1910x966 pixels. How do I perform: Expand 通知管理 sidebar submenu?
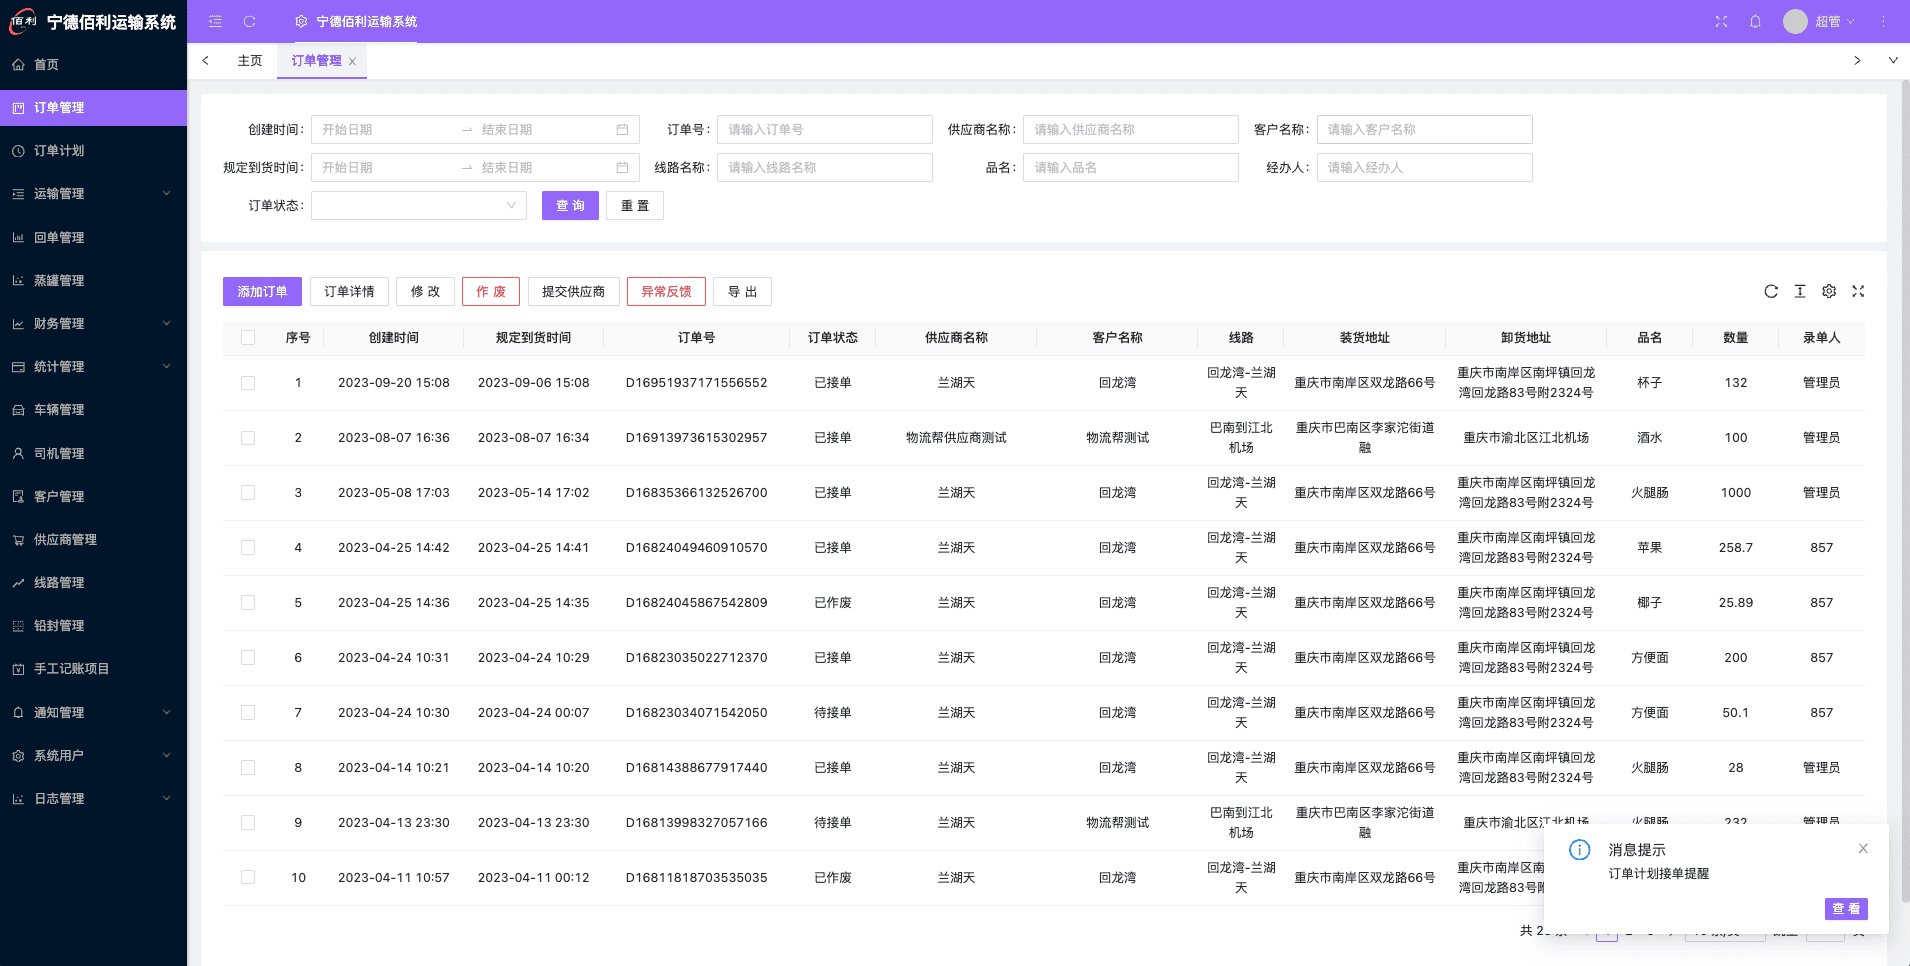pyautogui.click(x=93, y=712)
